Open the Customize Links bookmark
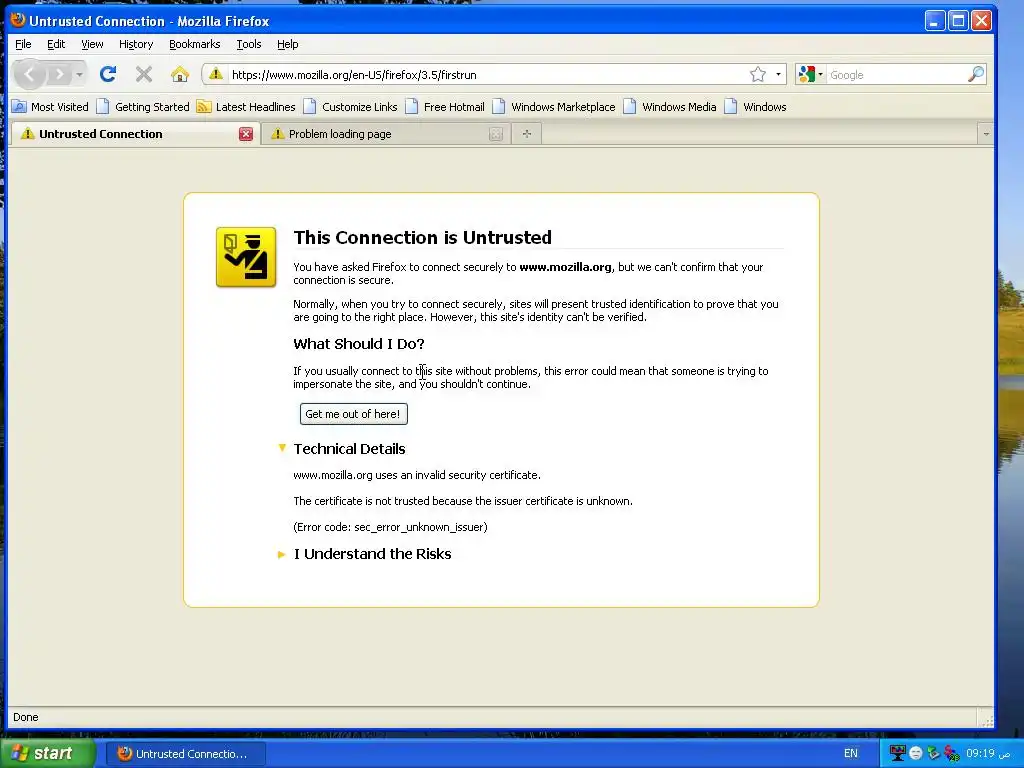This screenshot has width=1024, height=768. (x=350, y=106)
